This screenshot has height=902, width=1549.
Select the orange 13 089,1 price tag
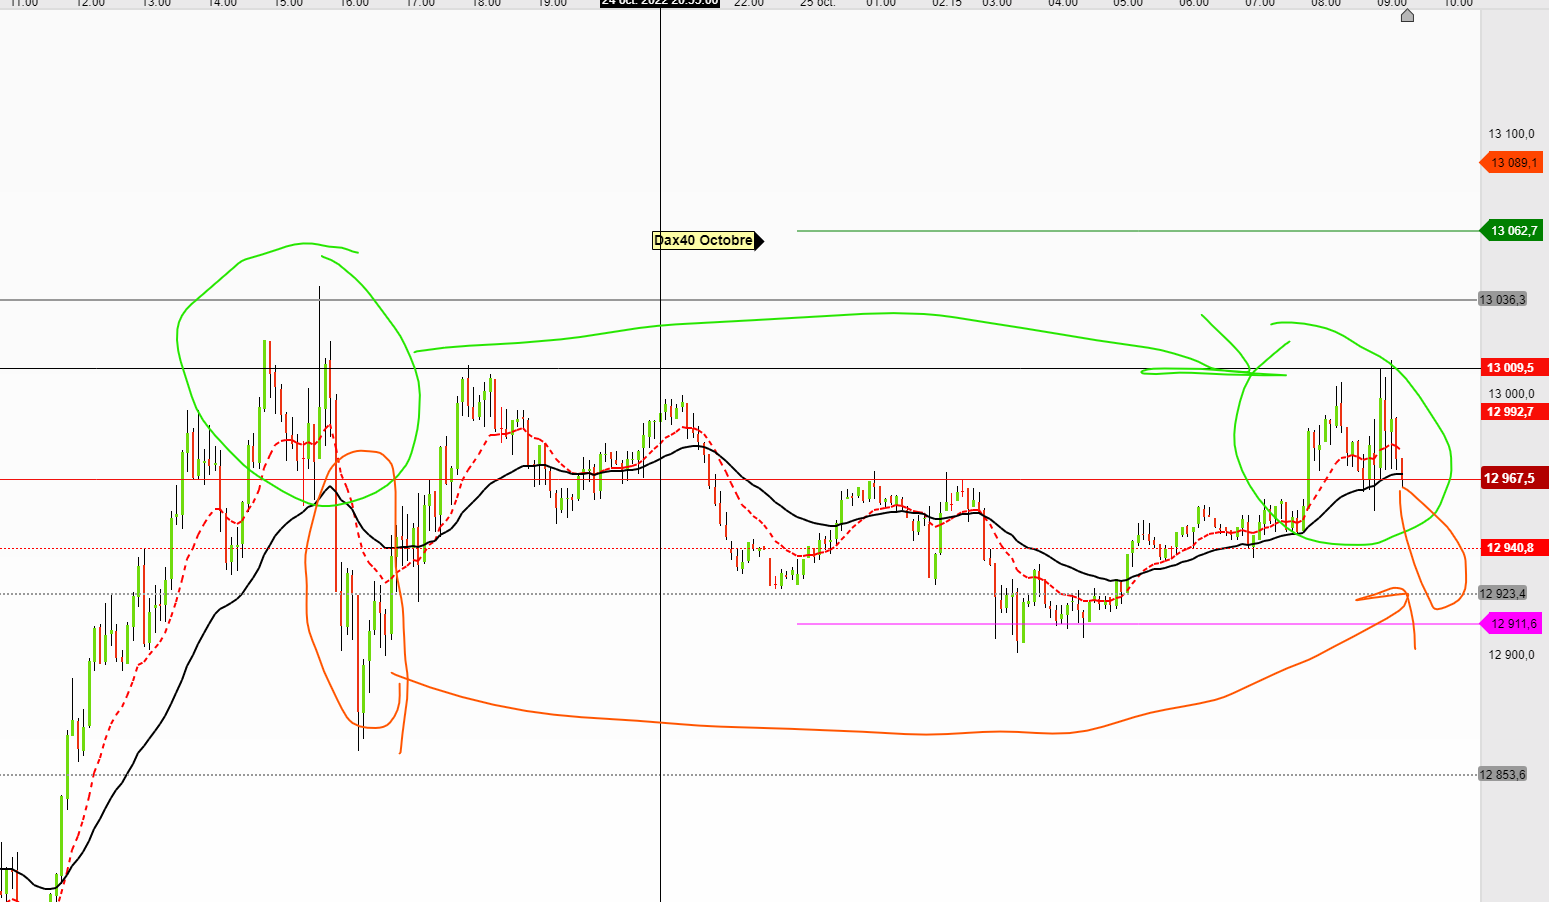[x=1511, y=162]
